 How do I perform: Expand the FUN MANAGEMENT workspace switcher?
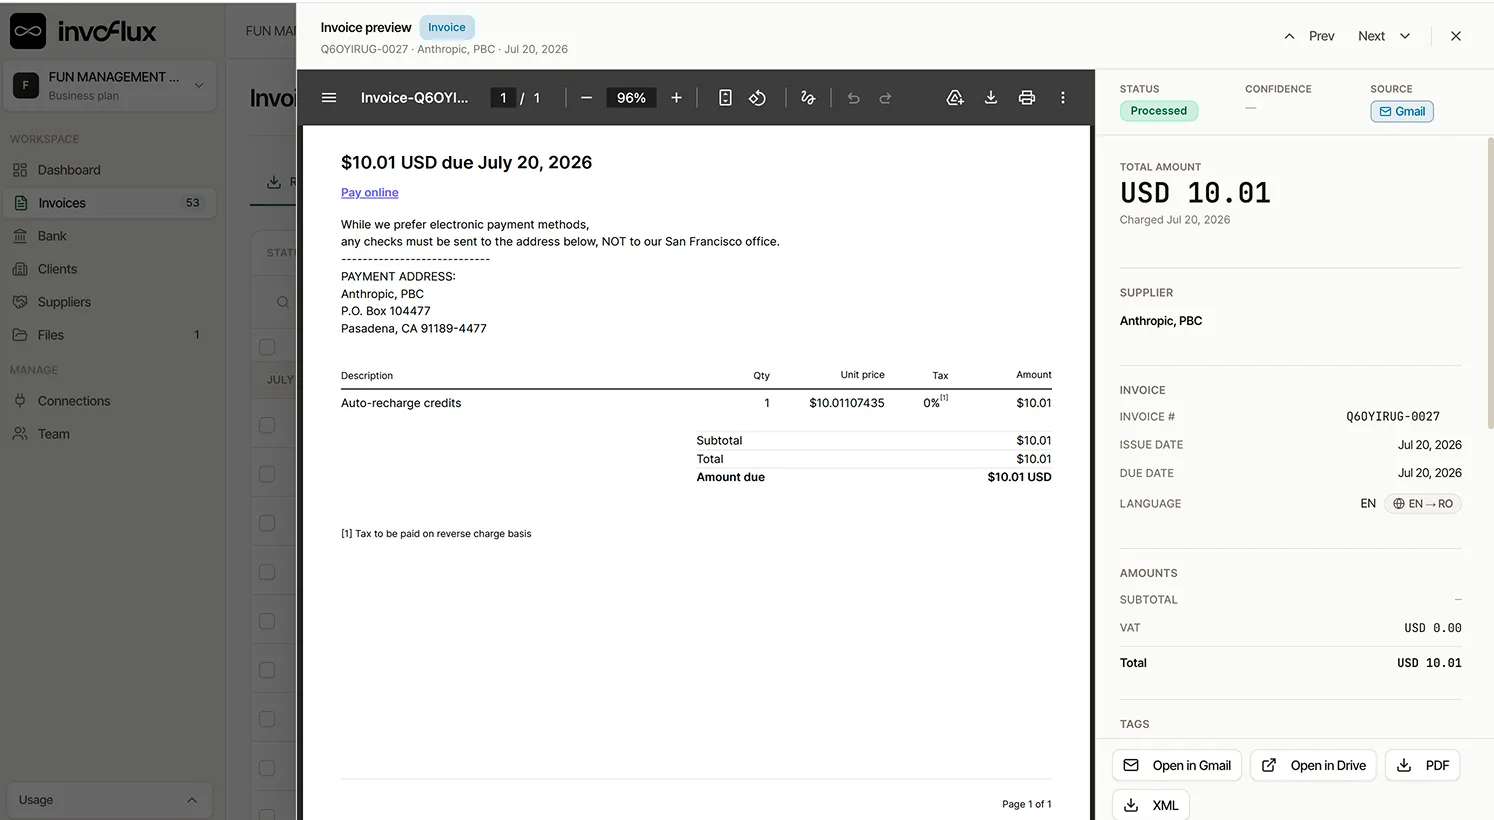[x=110, y=85]
